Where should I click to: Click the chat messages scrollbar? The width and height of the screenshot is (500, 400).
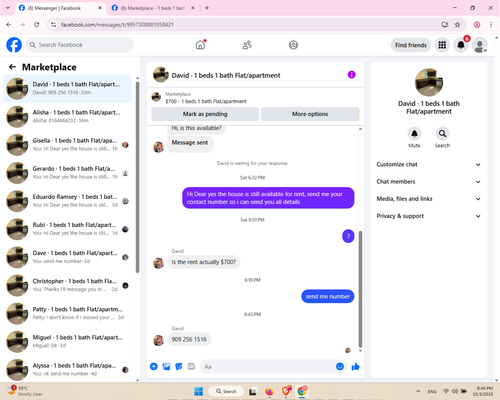360,289
